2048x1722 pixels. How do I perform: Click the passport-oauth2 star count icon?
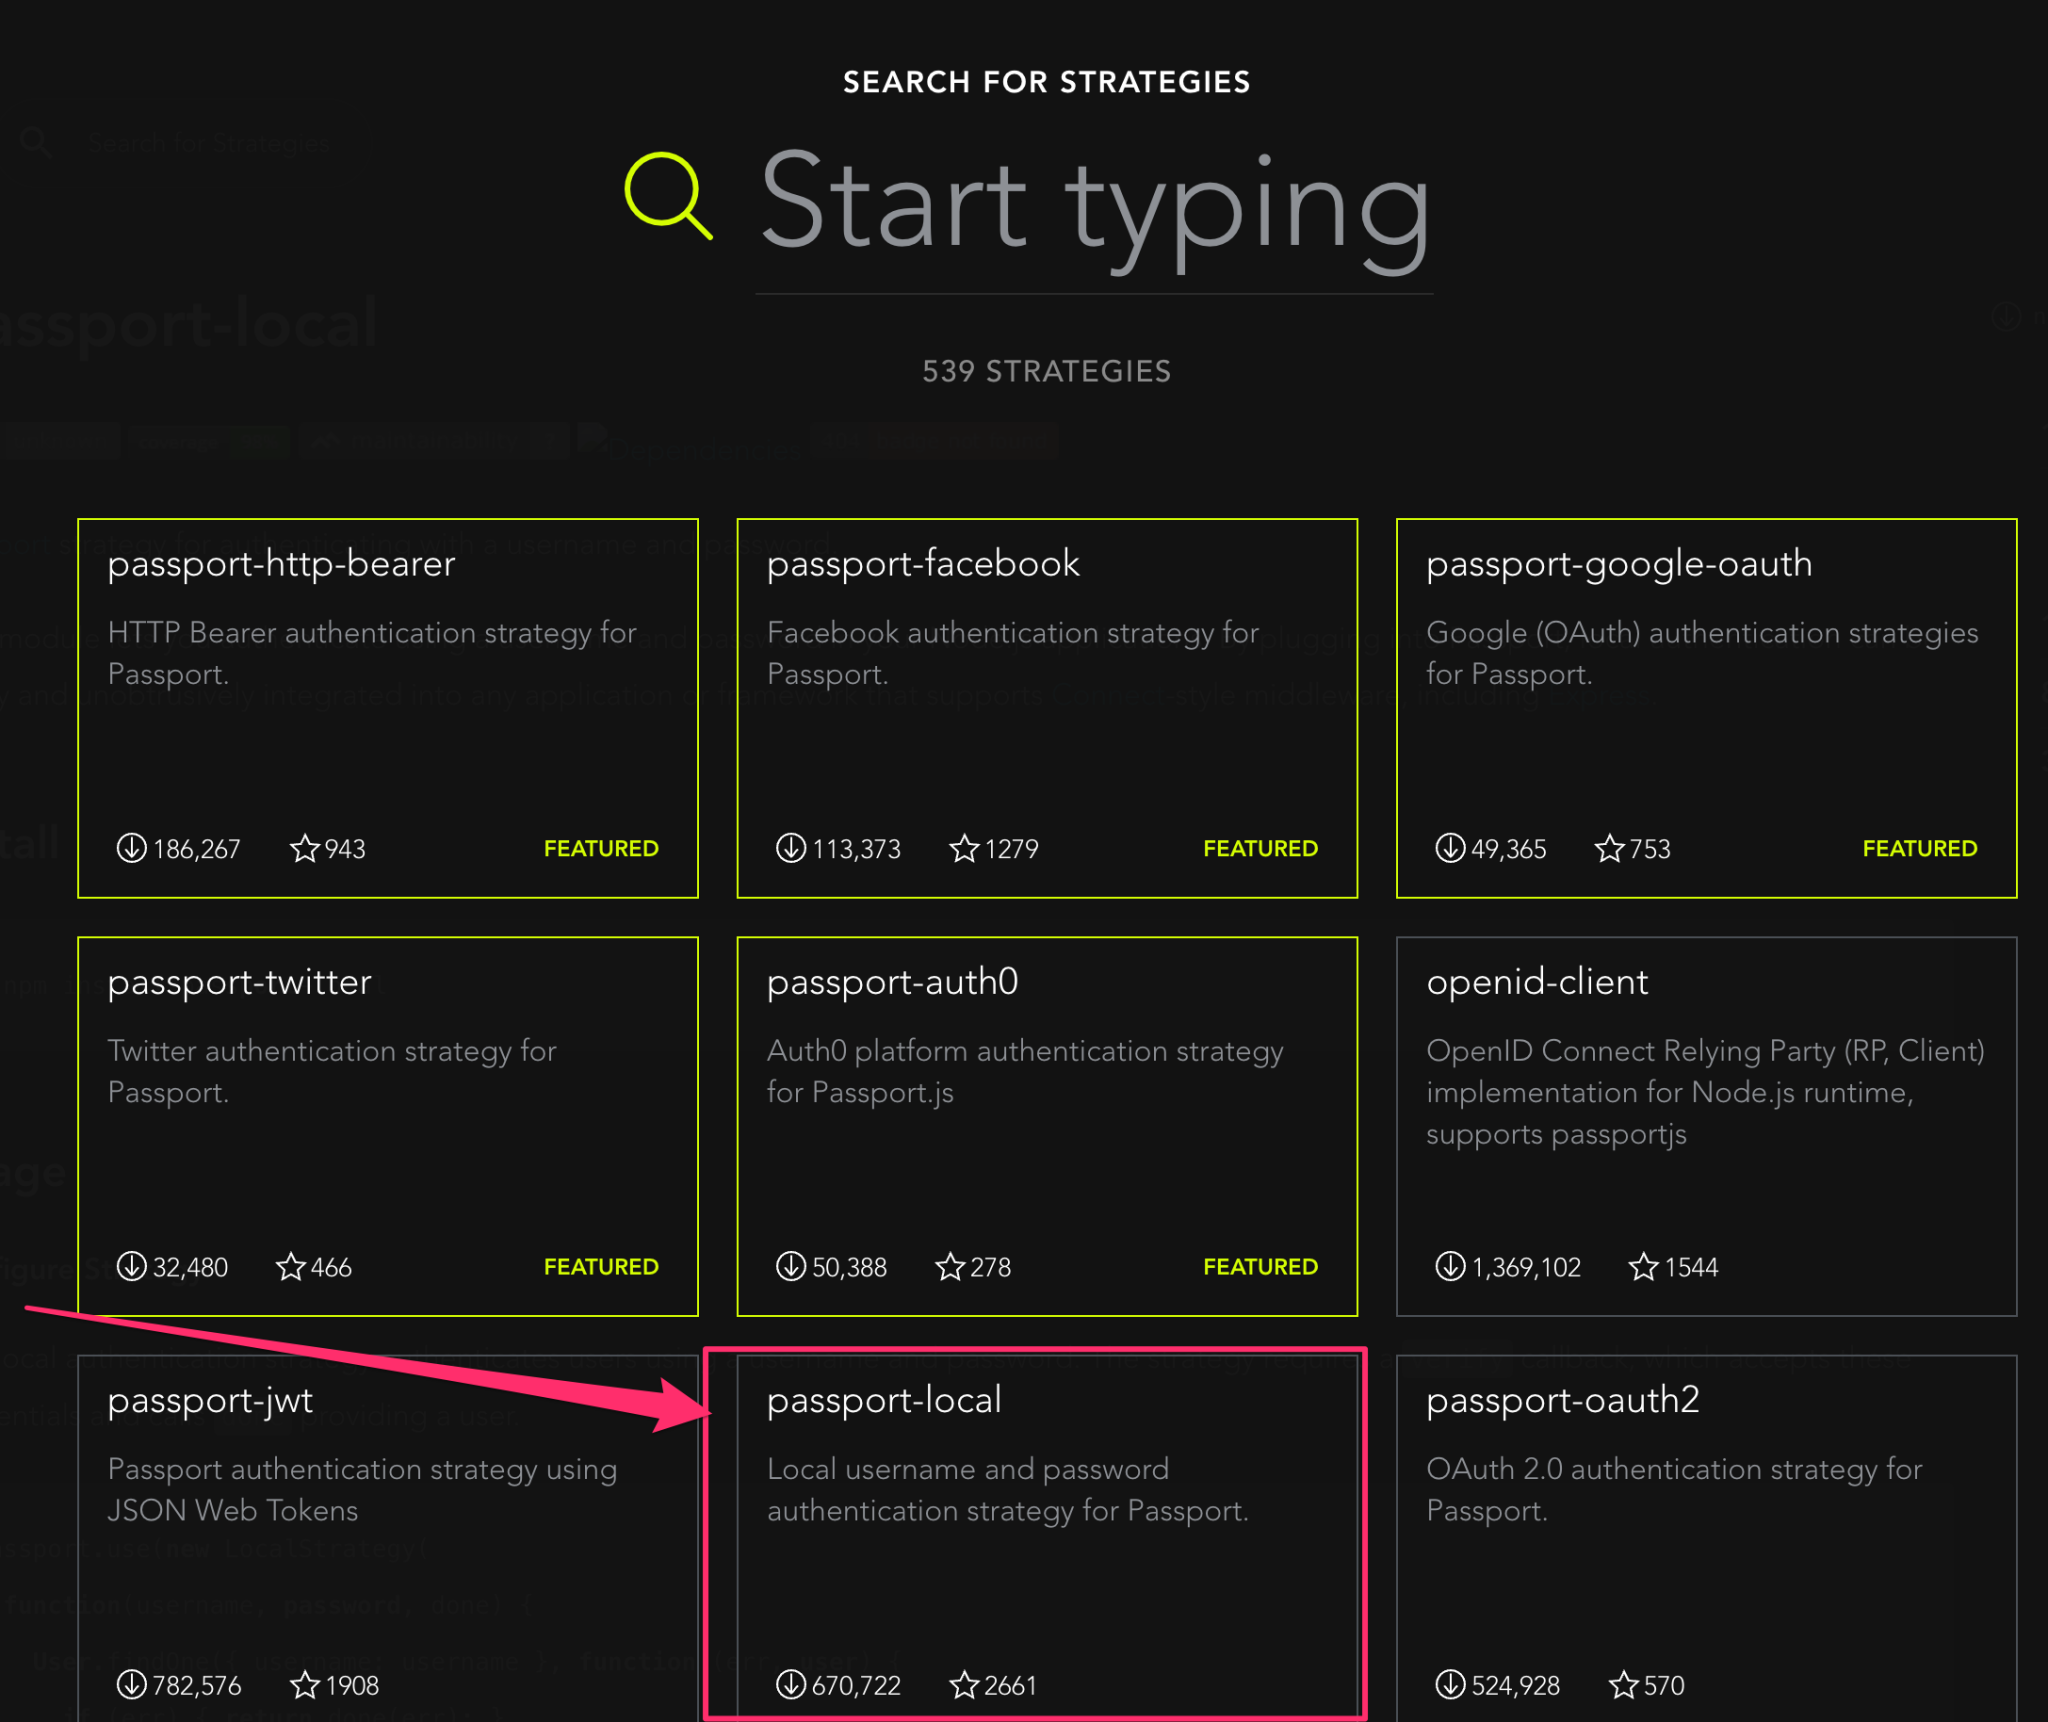pos(1623,1685)
